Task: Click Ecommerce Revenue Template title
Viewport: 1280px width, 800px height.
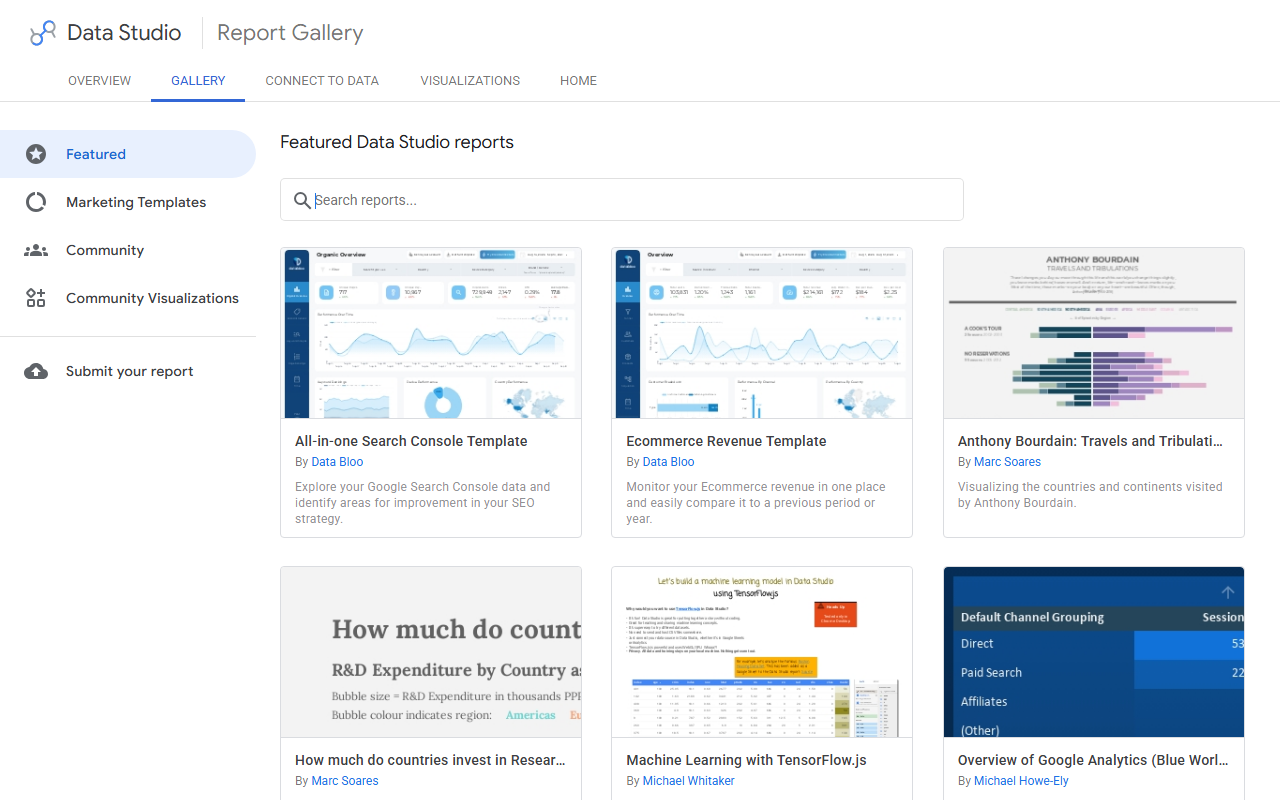Action: pyautogui.click(x=726, y=441)
